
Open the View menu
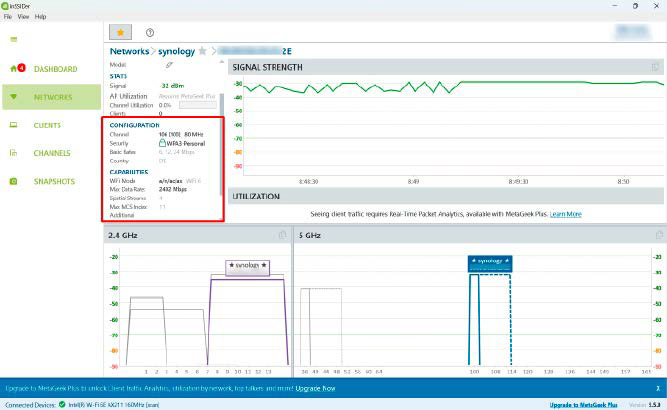[x=23, y=17]
